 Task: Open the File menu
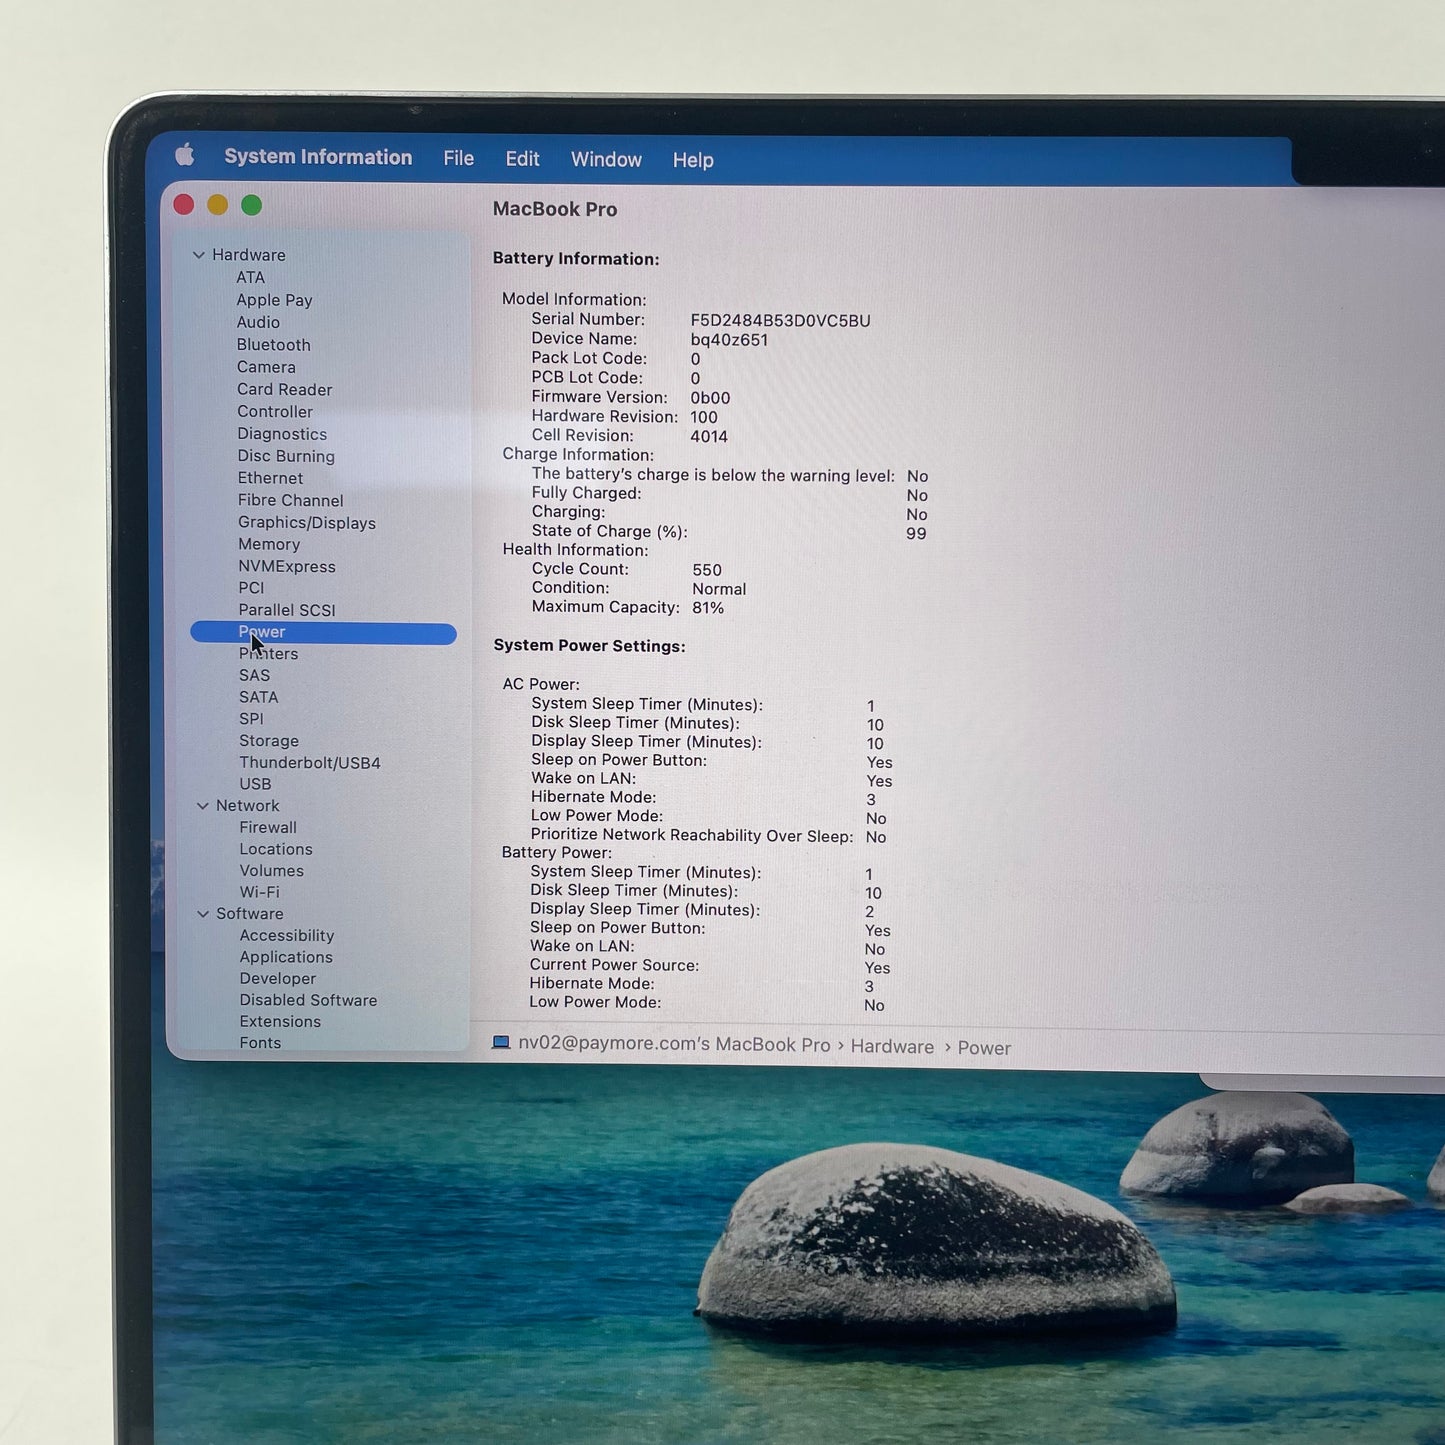click(x=459, y=158)
